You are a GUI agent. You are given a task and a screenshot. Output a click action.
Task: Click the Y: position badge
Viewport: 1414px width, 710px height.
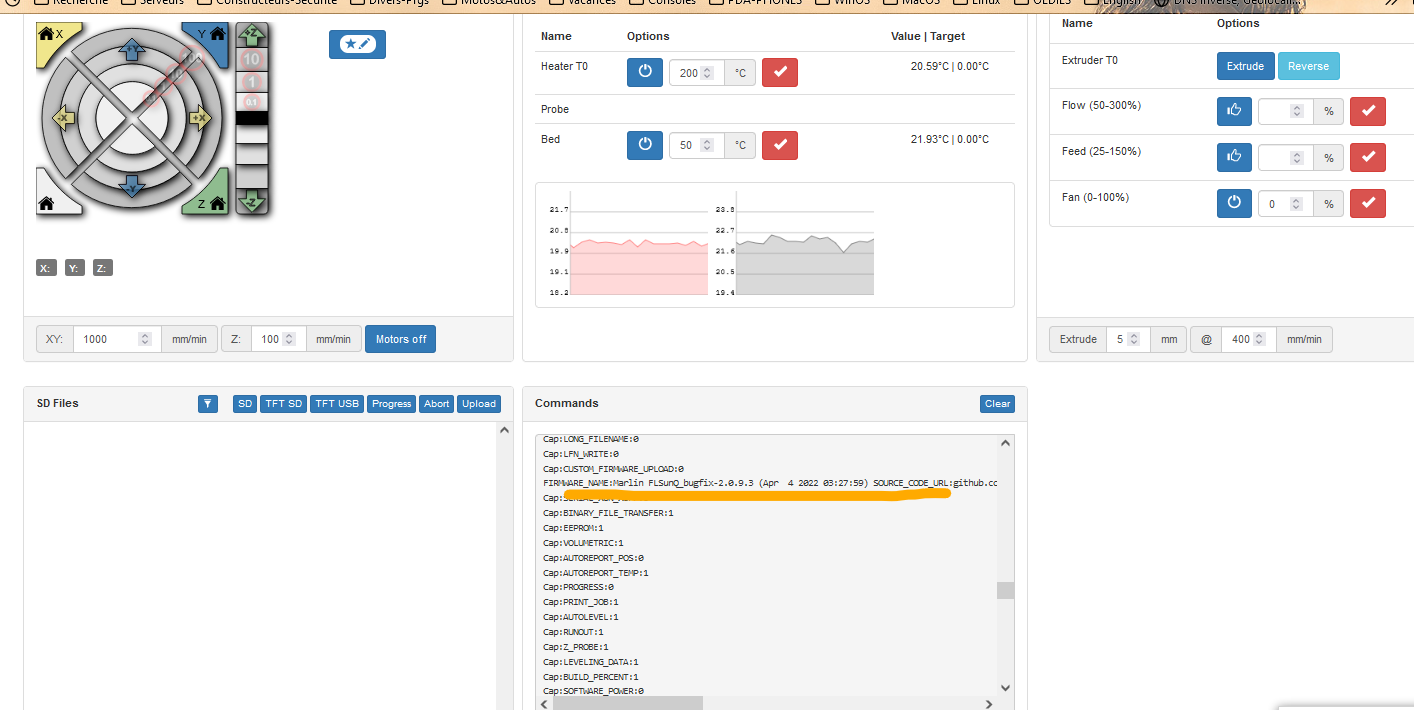pos(75,268)
